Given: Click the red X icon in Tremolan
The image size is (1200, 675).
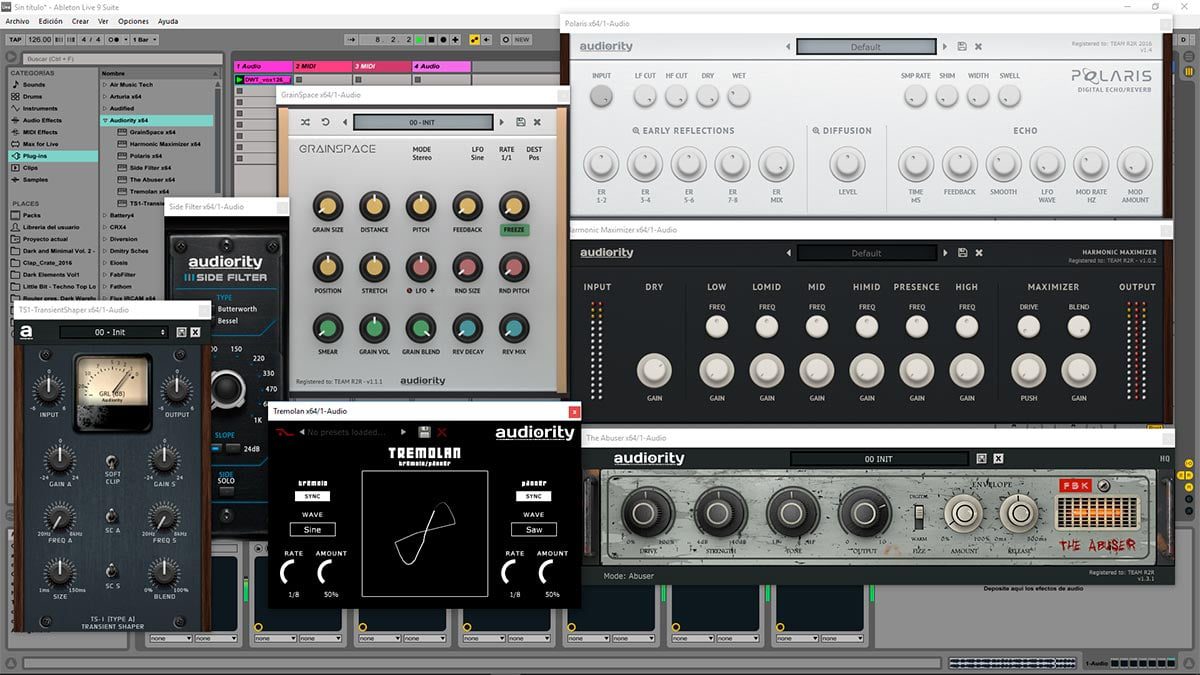Looking at the screenshot, I should point(442,432).
